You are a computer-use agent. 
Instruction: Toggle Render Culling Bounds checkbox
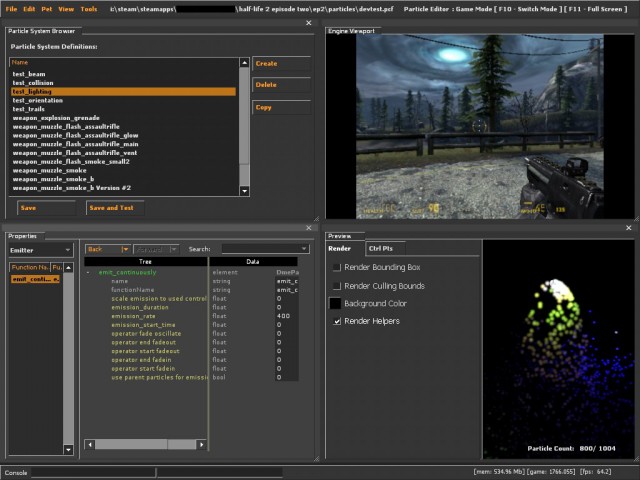(336, 286)
